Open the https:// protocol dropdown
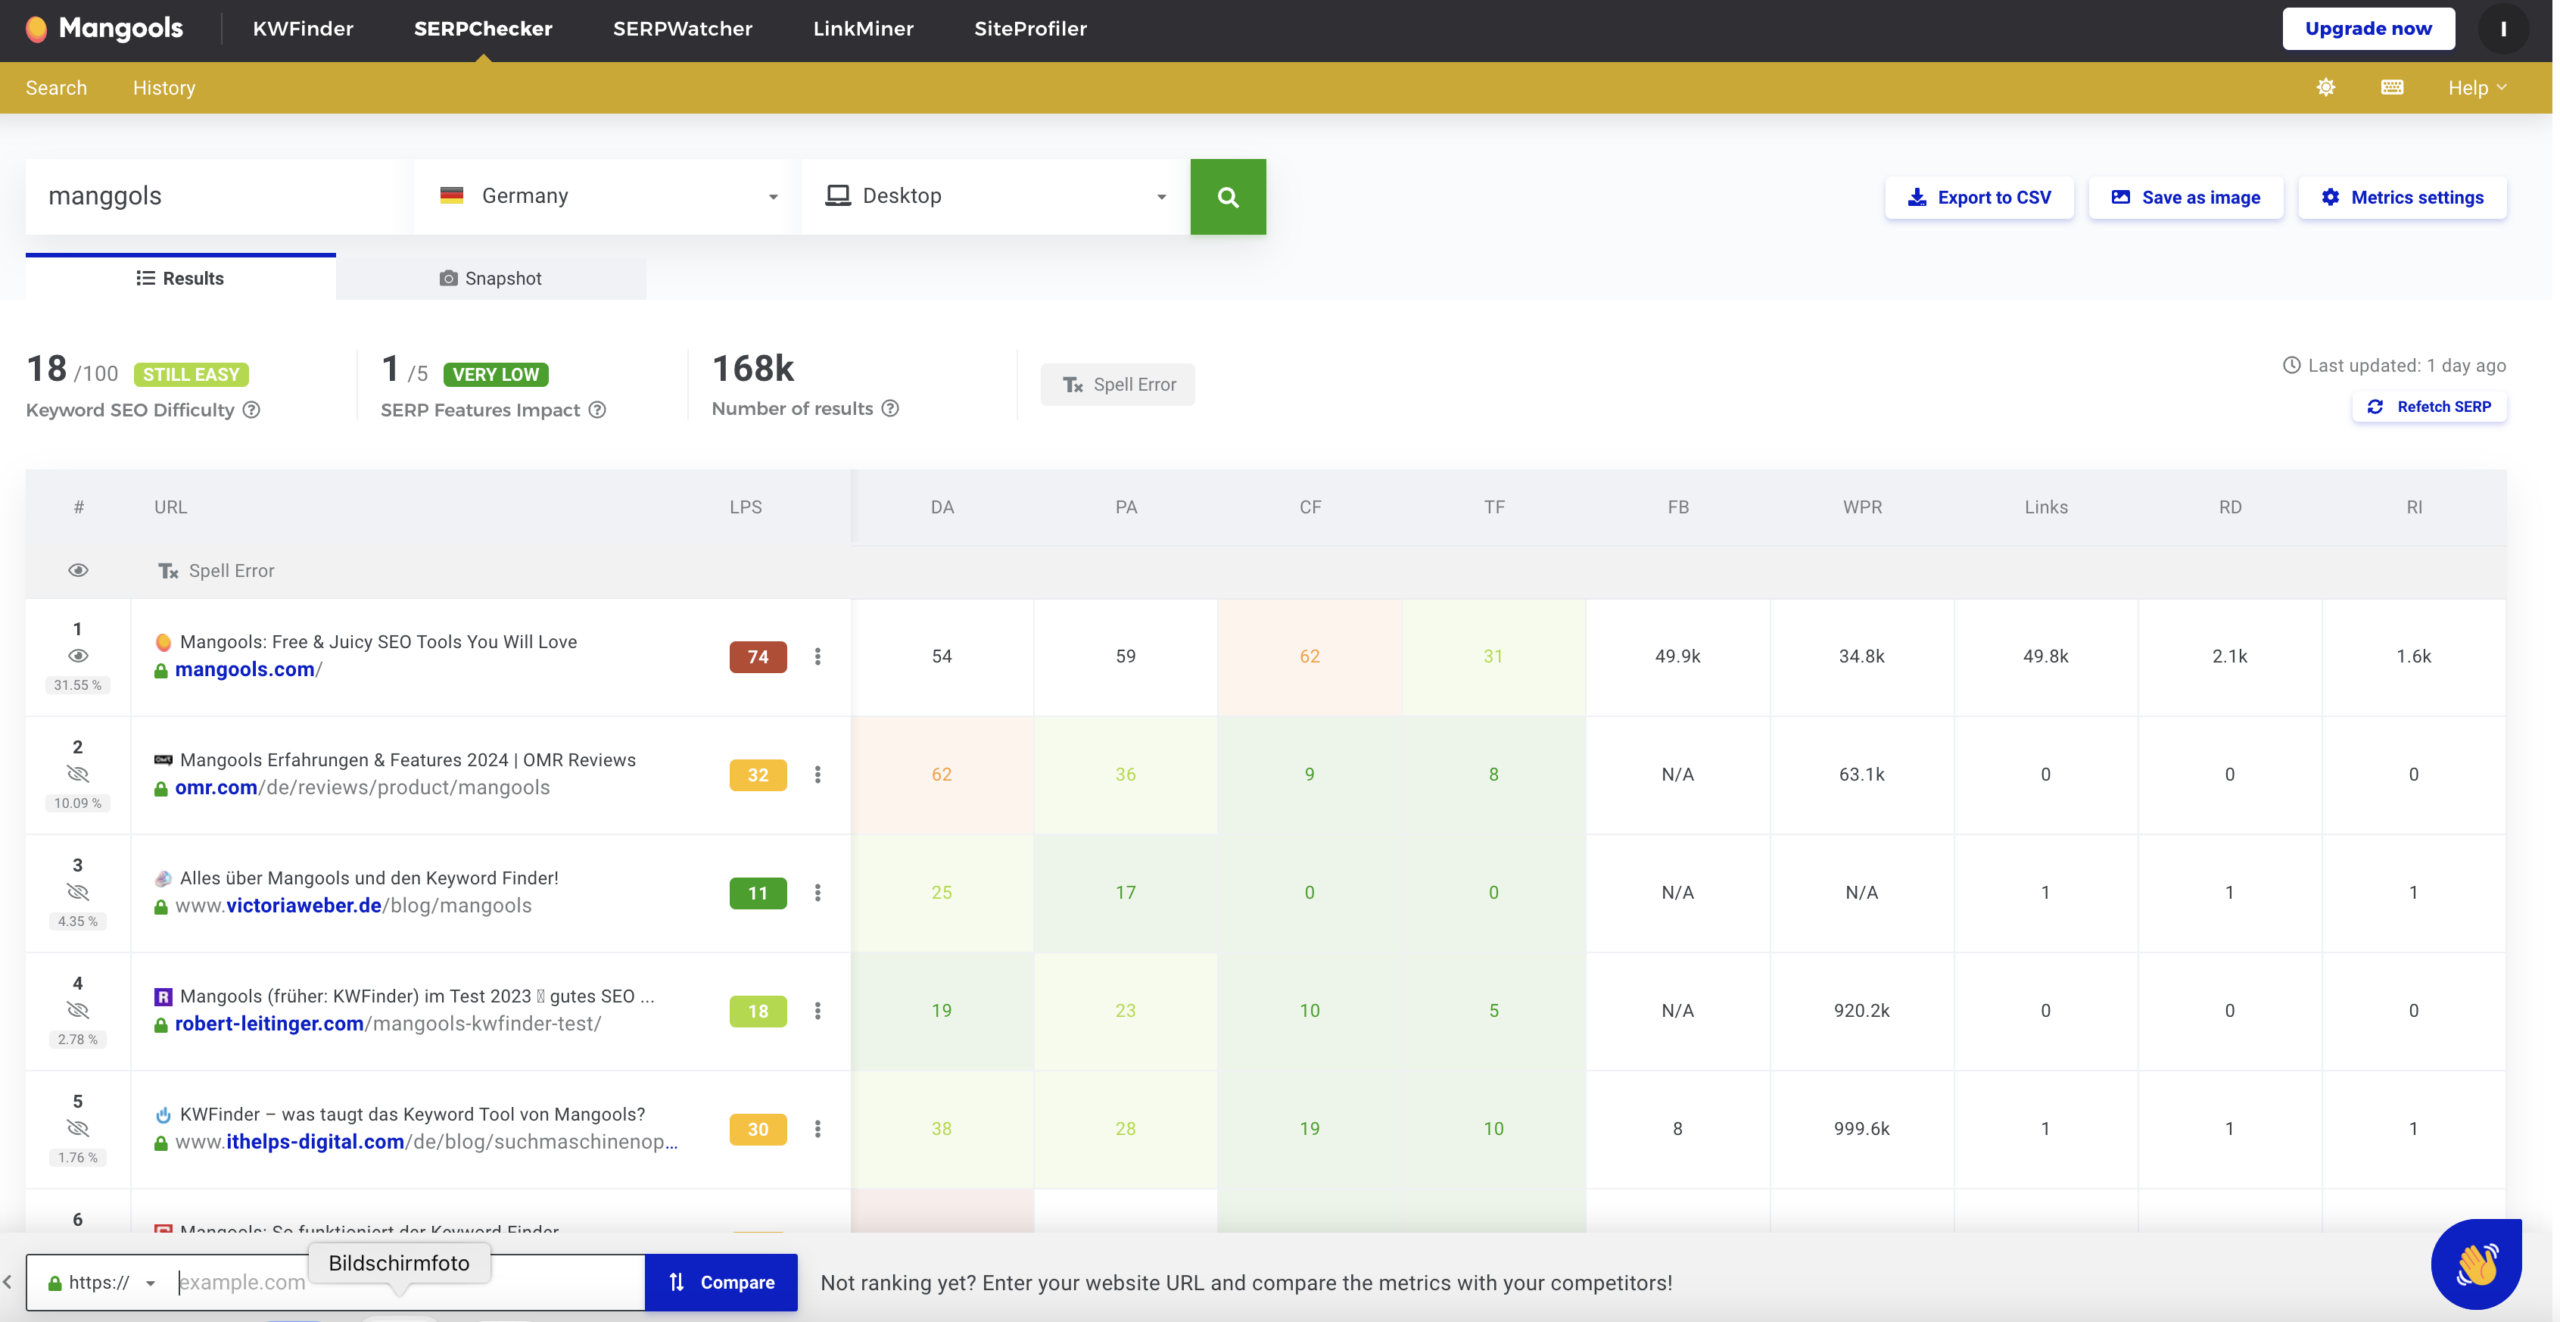Viewport: 2560px width, 1322px height. pos(103,1283)
